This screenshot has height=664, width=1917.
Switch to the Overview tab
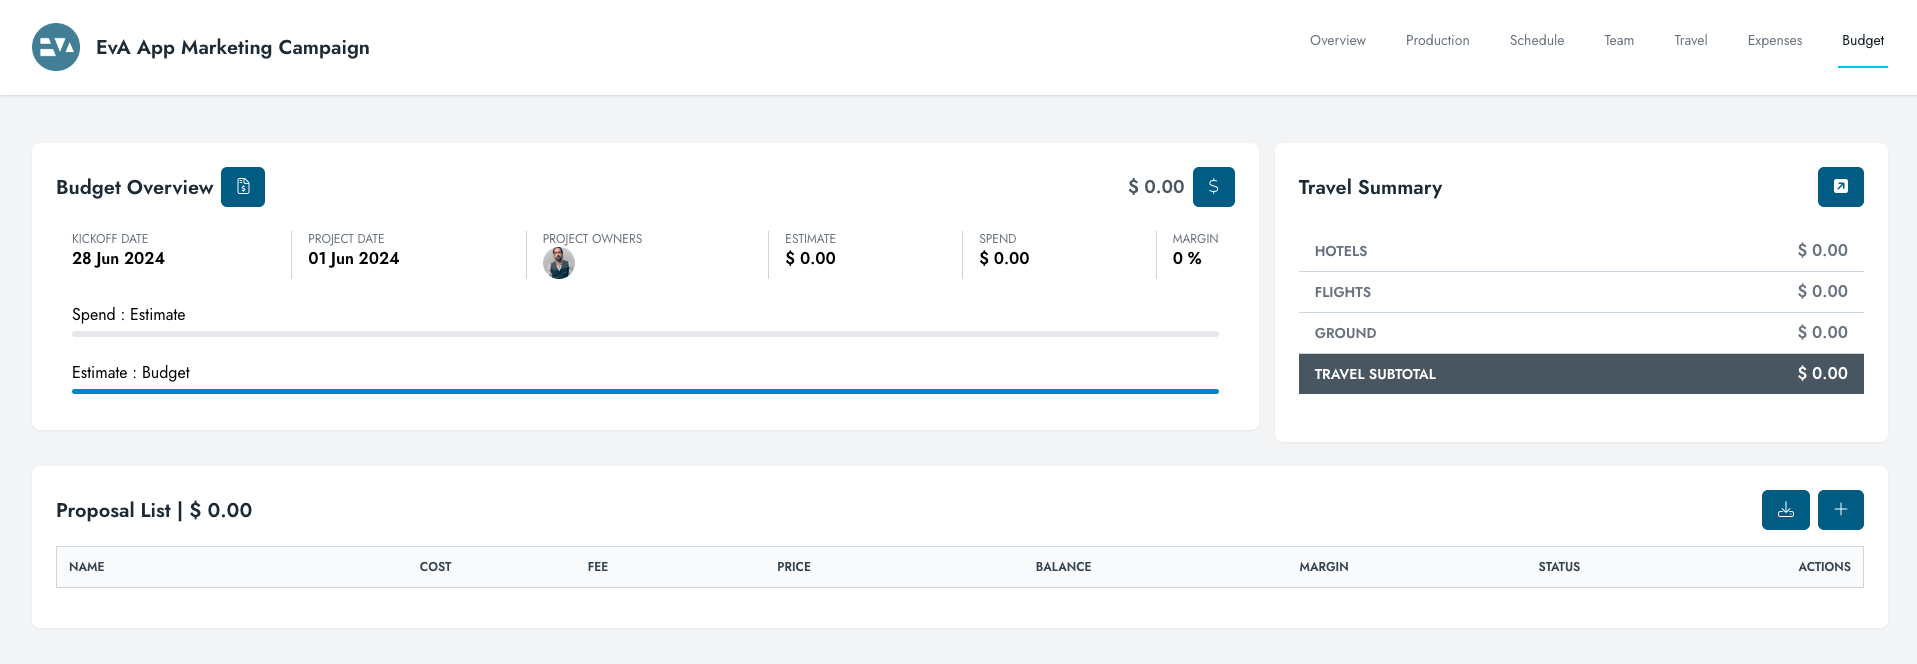pyautogui.click(x=1337, y=41)
